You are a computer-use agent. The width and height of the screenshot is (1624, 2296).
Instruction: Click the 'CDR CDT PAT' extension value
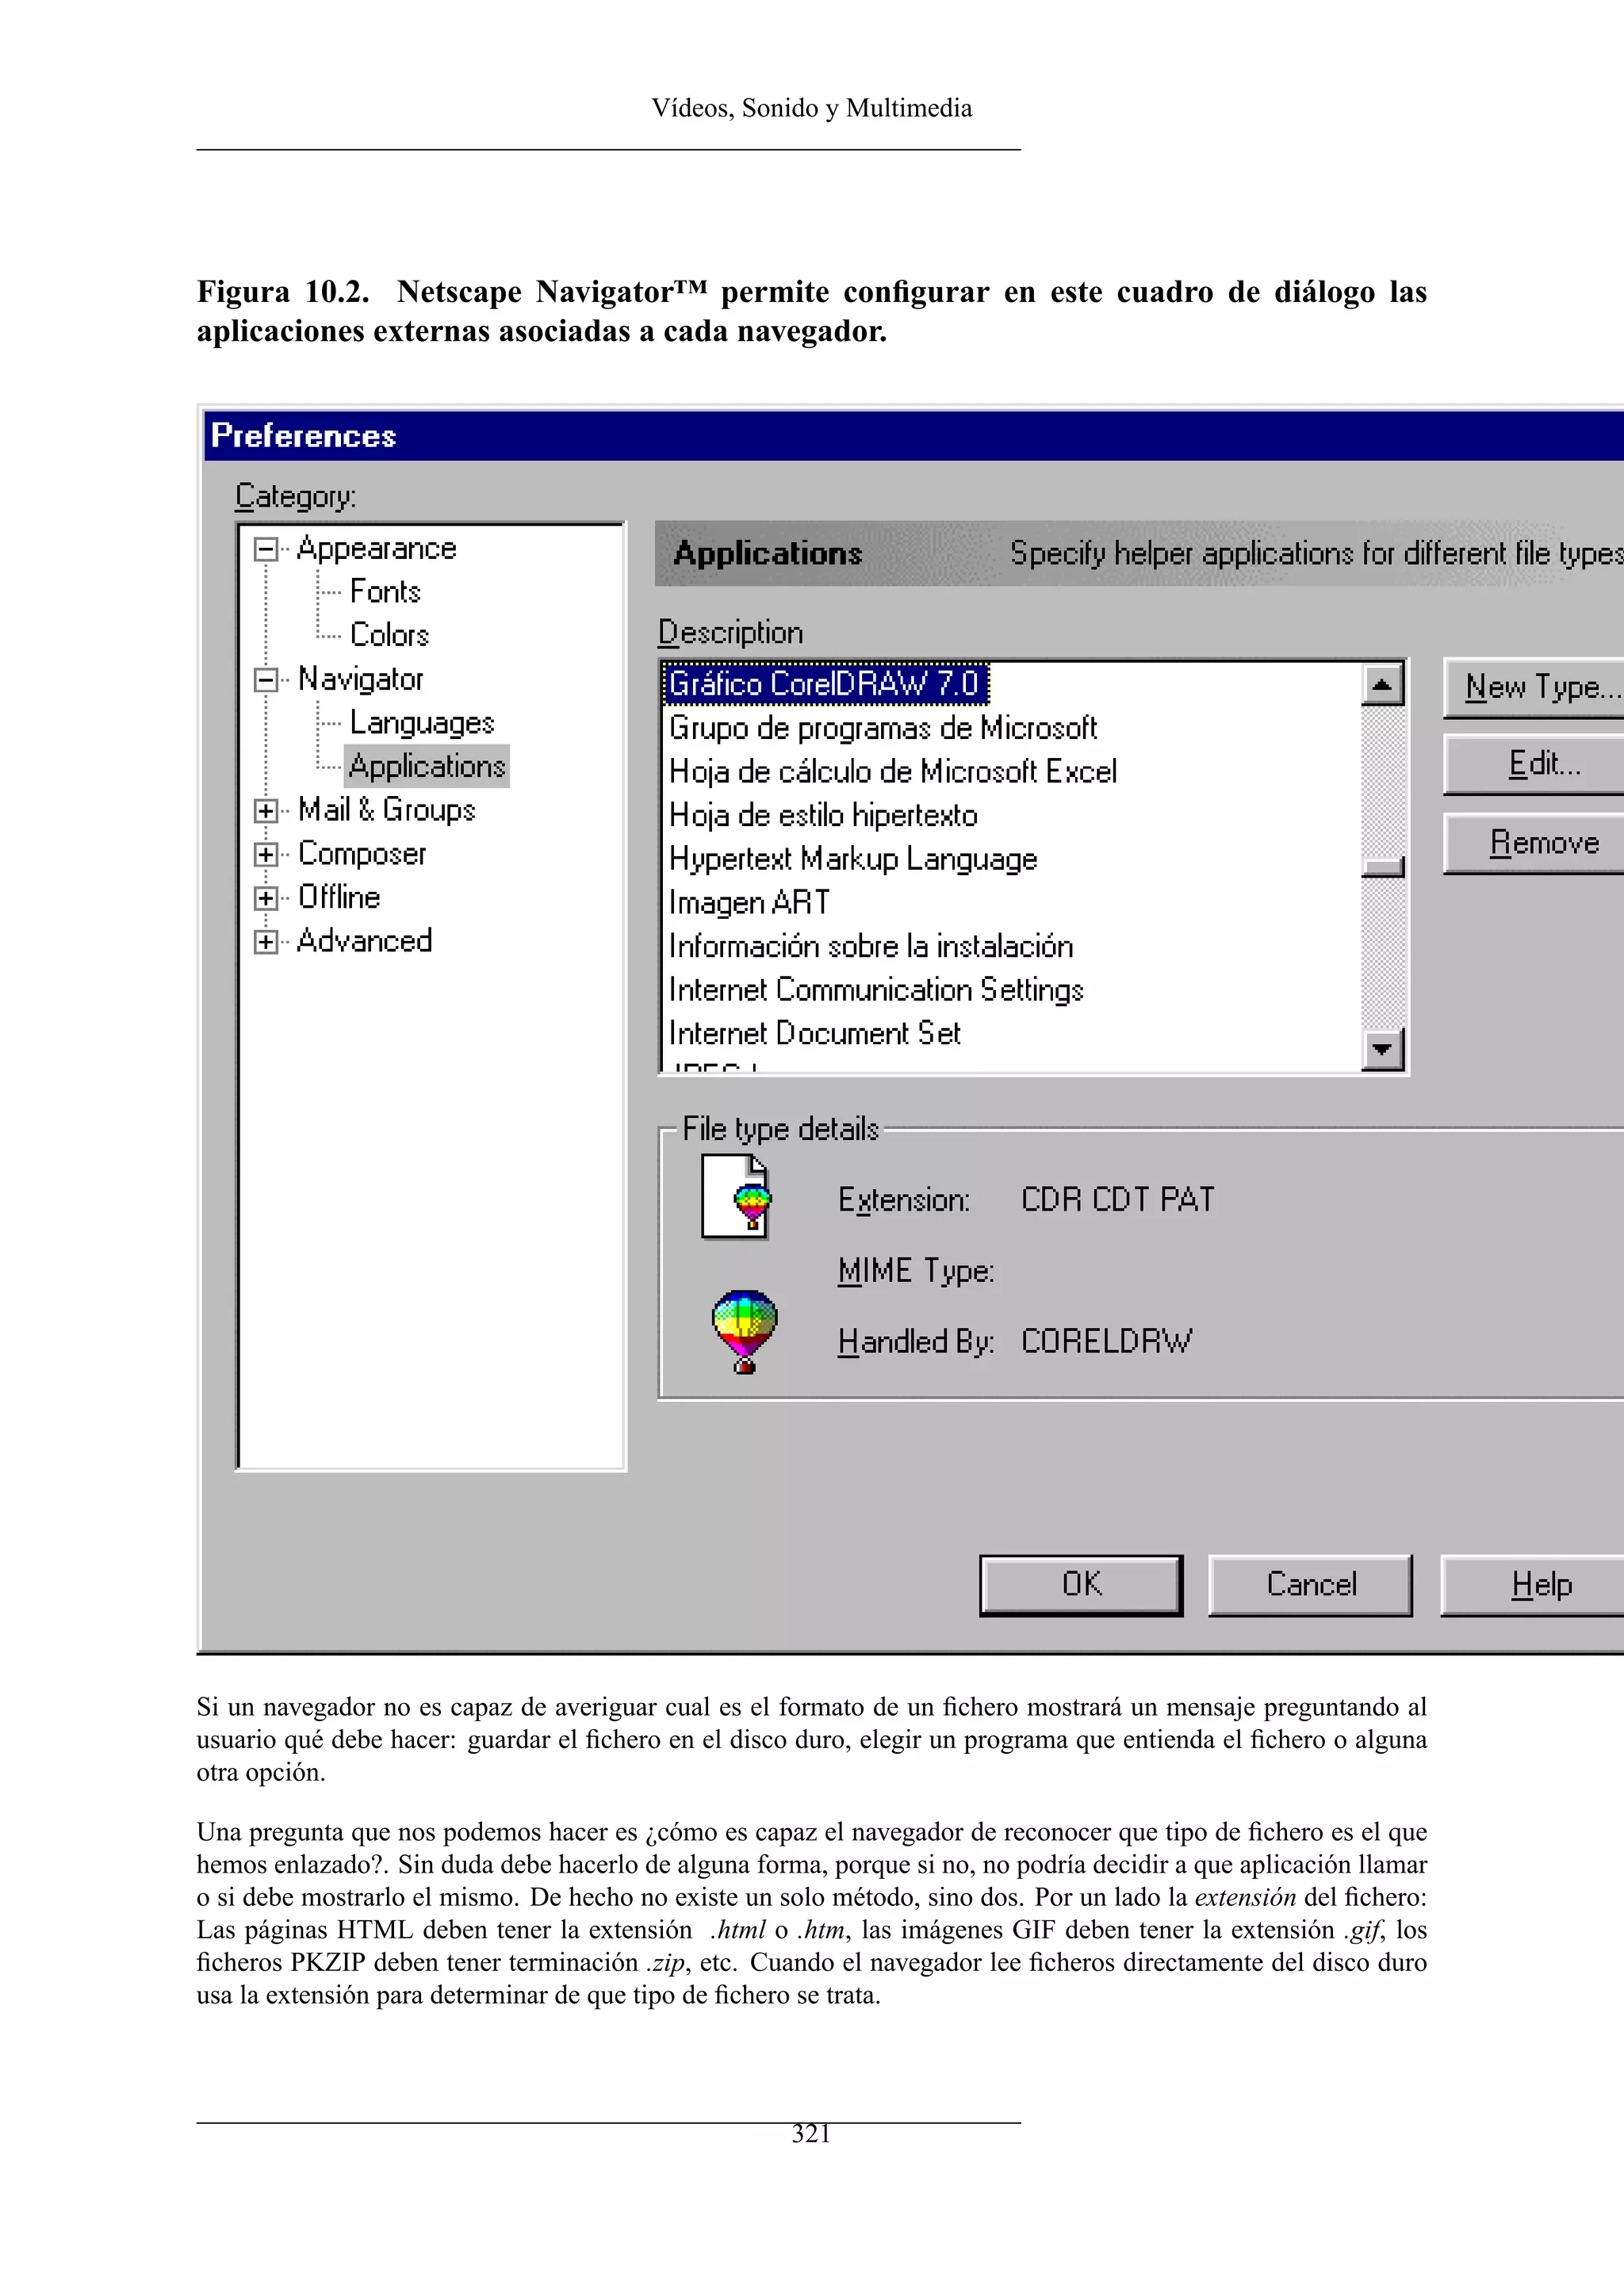pos(1117,1200)
